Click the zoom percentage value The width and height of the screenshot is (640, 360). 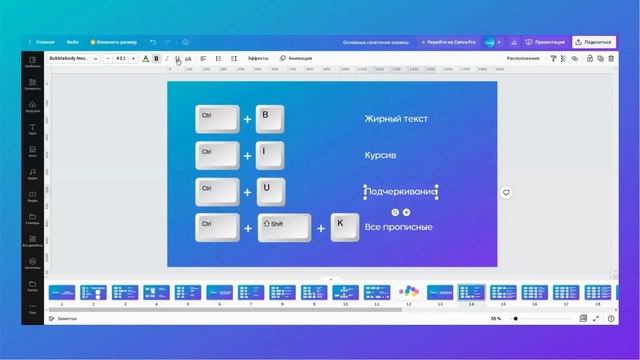pos(496,319)
